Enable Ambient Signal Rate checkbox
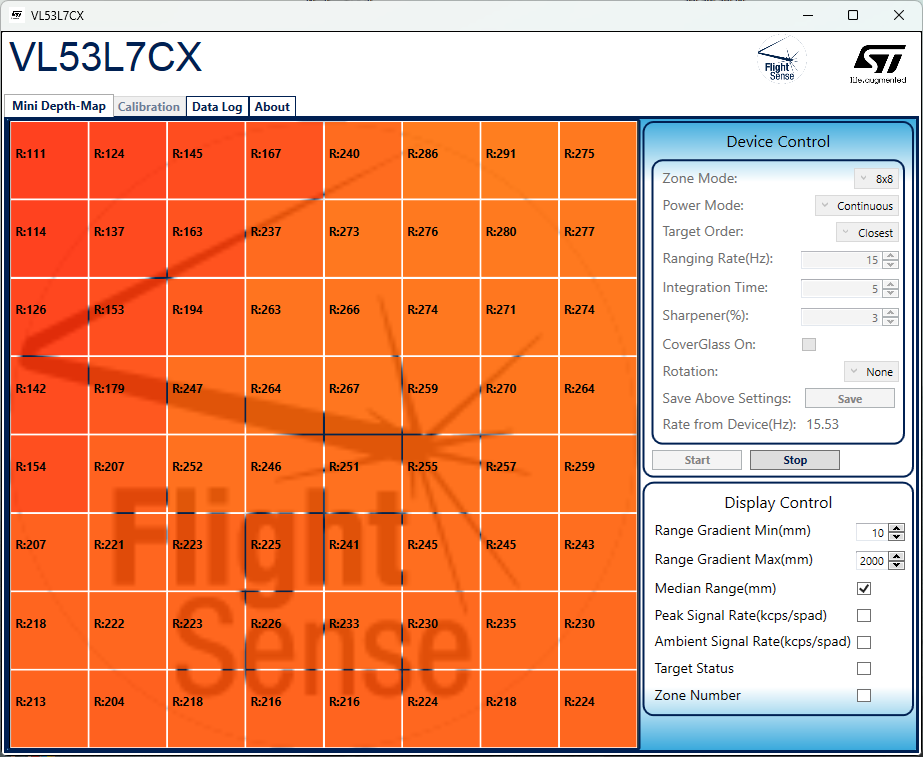 [864, 642]
